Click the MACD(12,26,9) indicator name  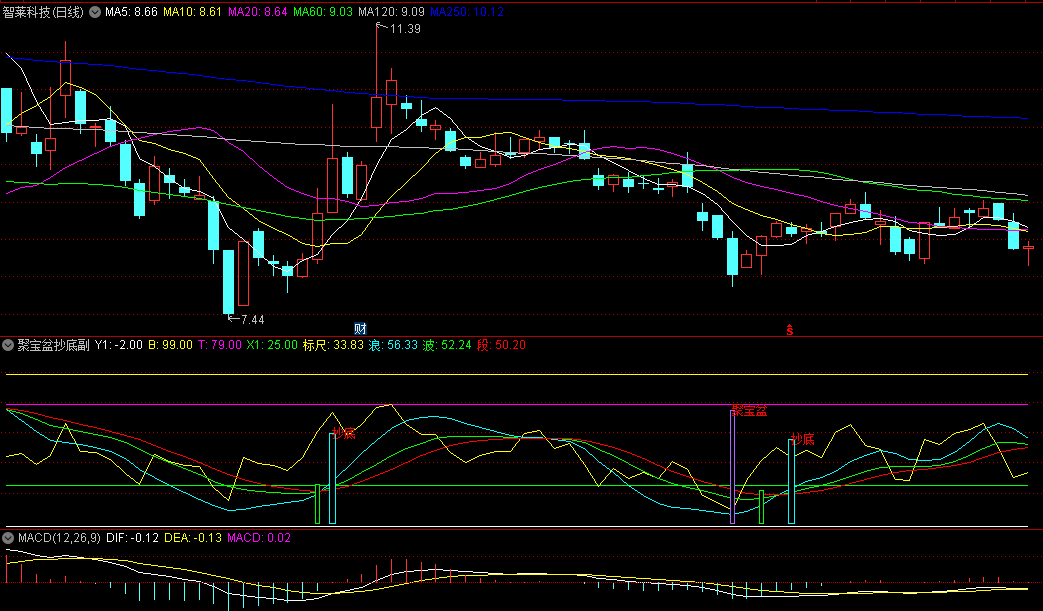pyautogui.click(x=59, y=538)
